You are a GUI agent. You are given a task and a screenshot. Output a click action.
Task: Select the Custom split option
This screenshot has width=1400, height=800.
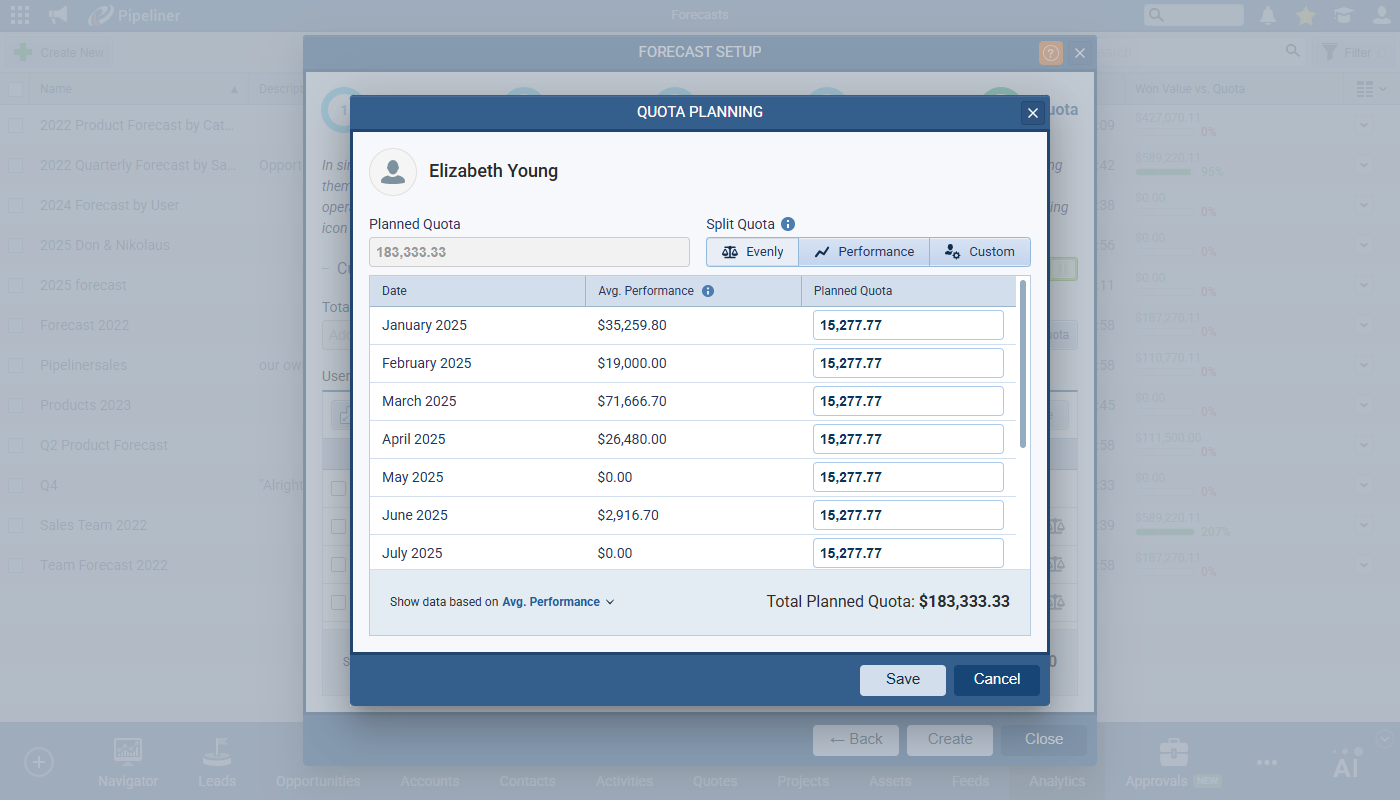(x=979, y=252)
